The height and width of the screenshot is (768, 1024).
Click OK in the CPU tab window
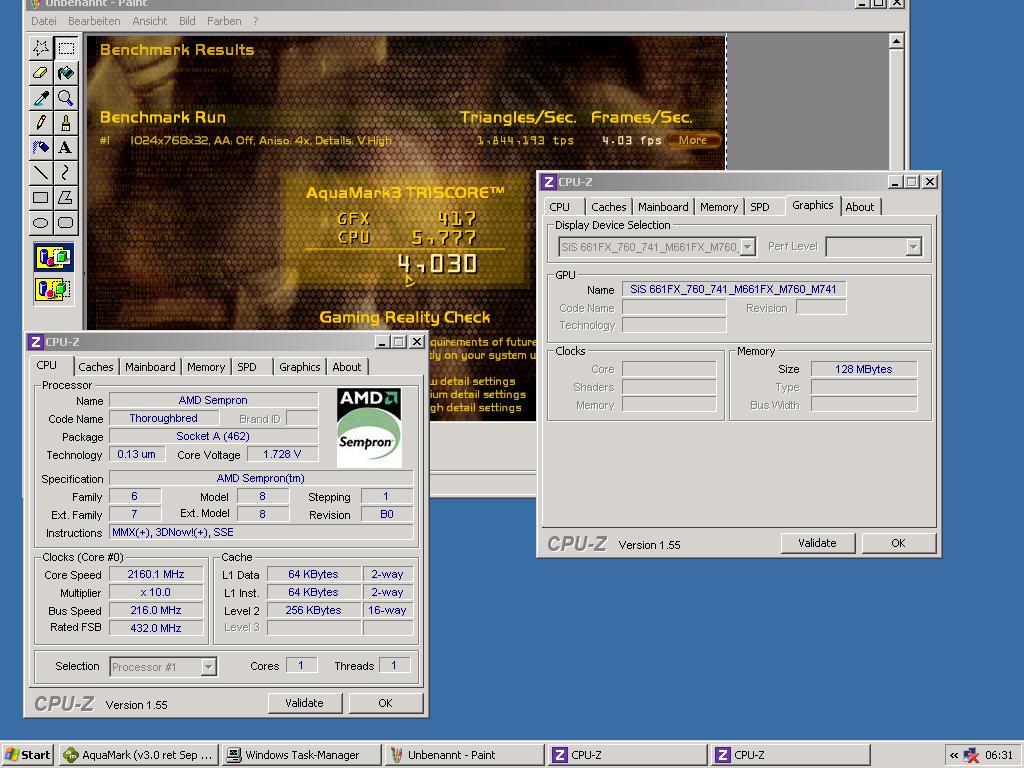(385, 703)
